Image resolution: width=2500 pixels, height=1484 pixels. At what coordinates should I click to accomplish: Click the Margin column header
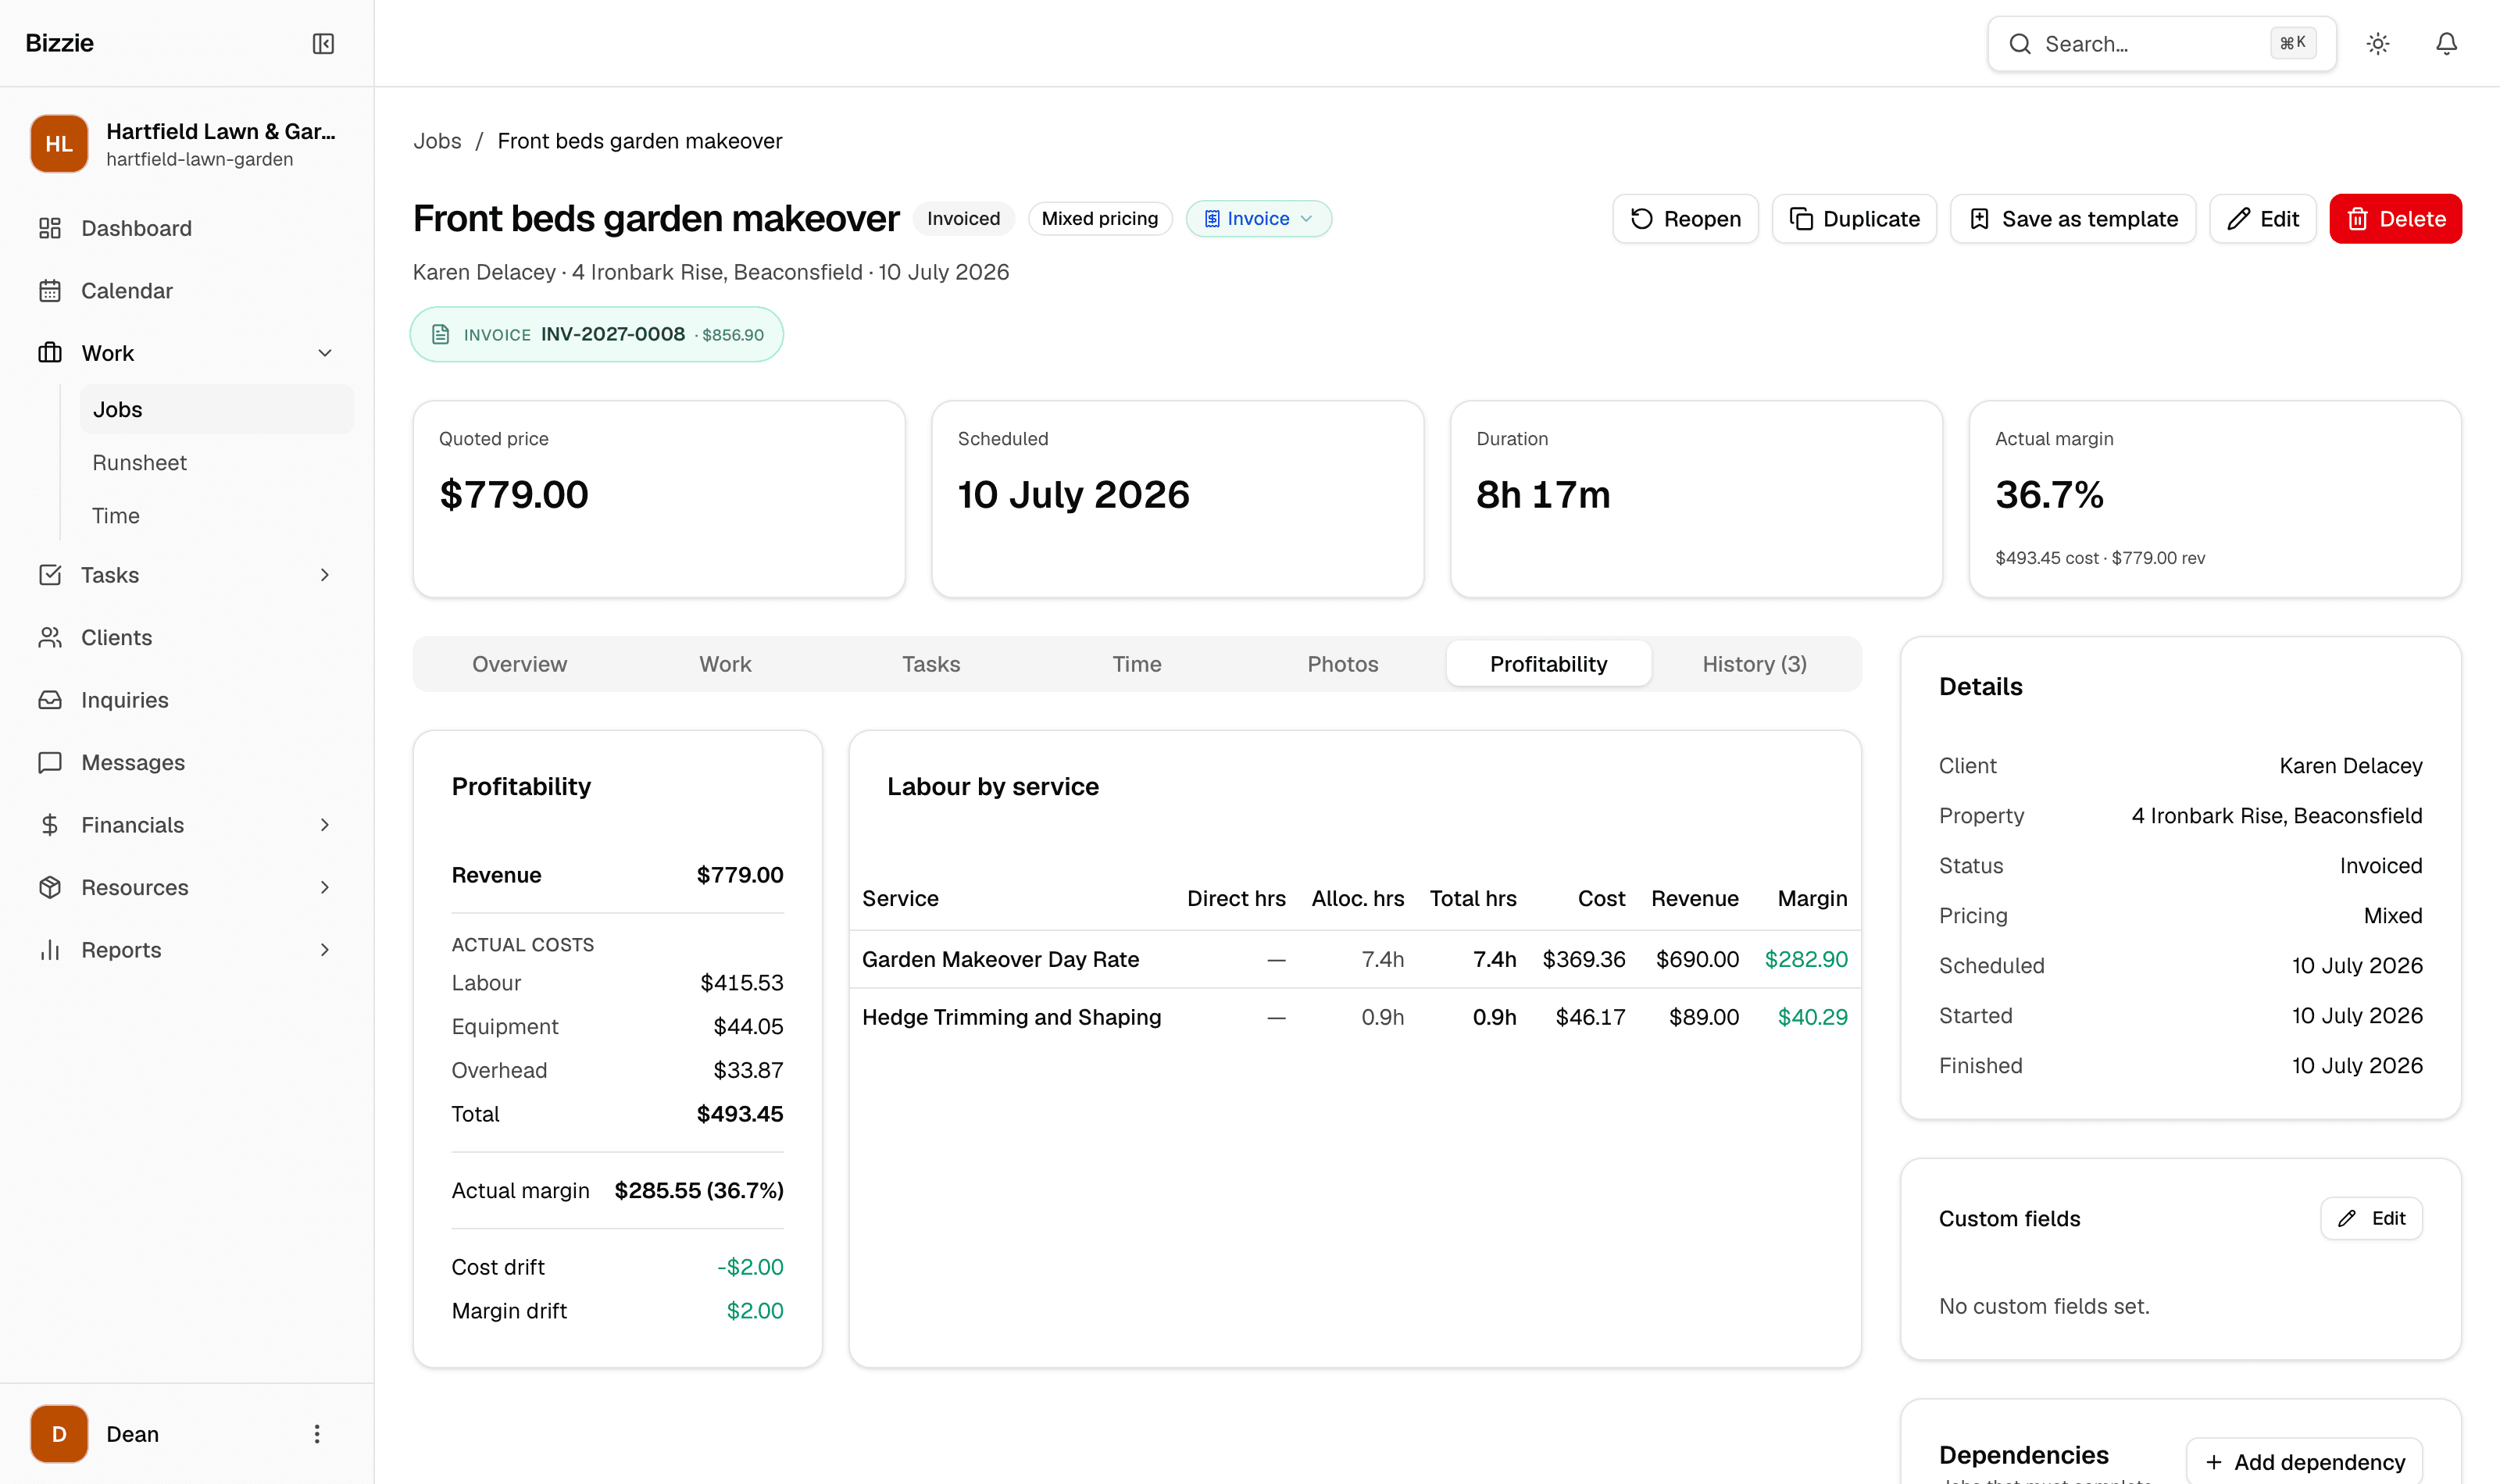pos(1812,898)
